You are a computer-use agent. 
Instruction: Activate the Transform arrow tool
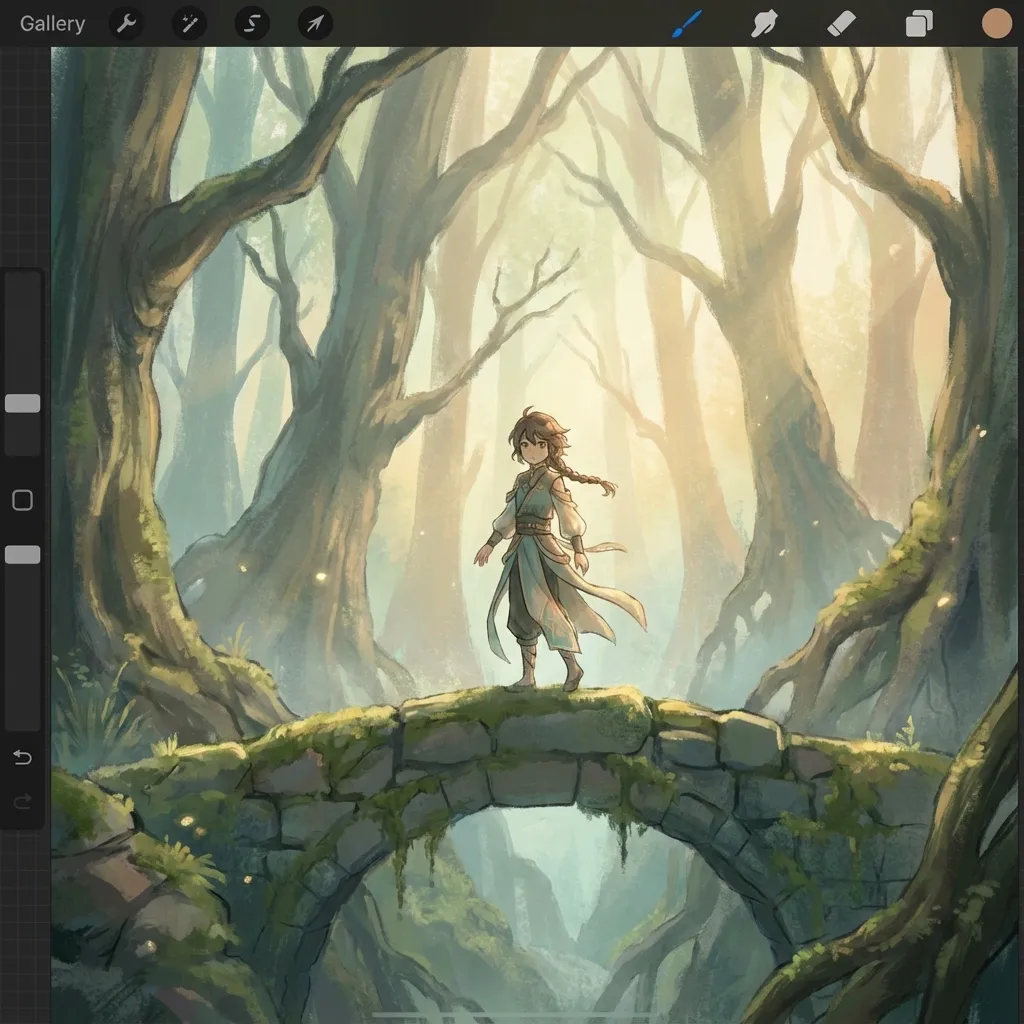point(315,23)
